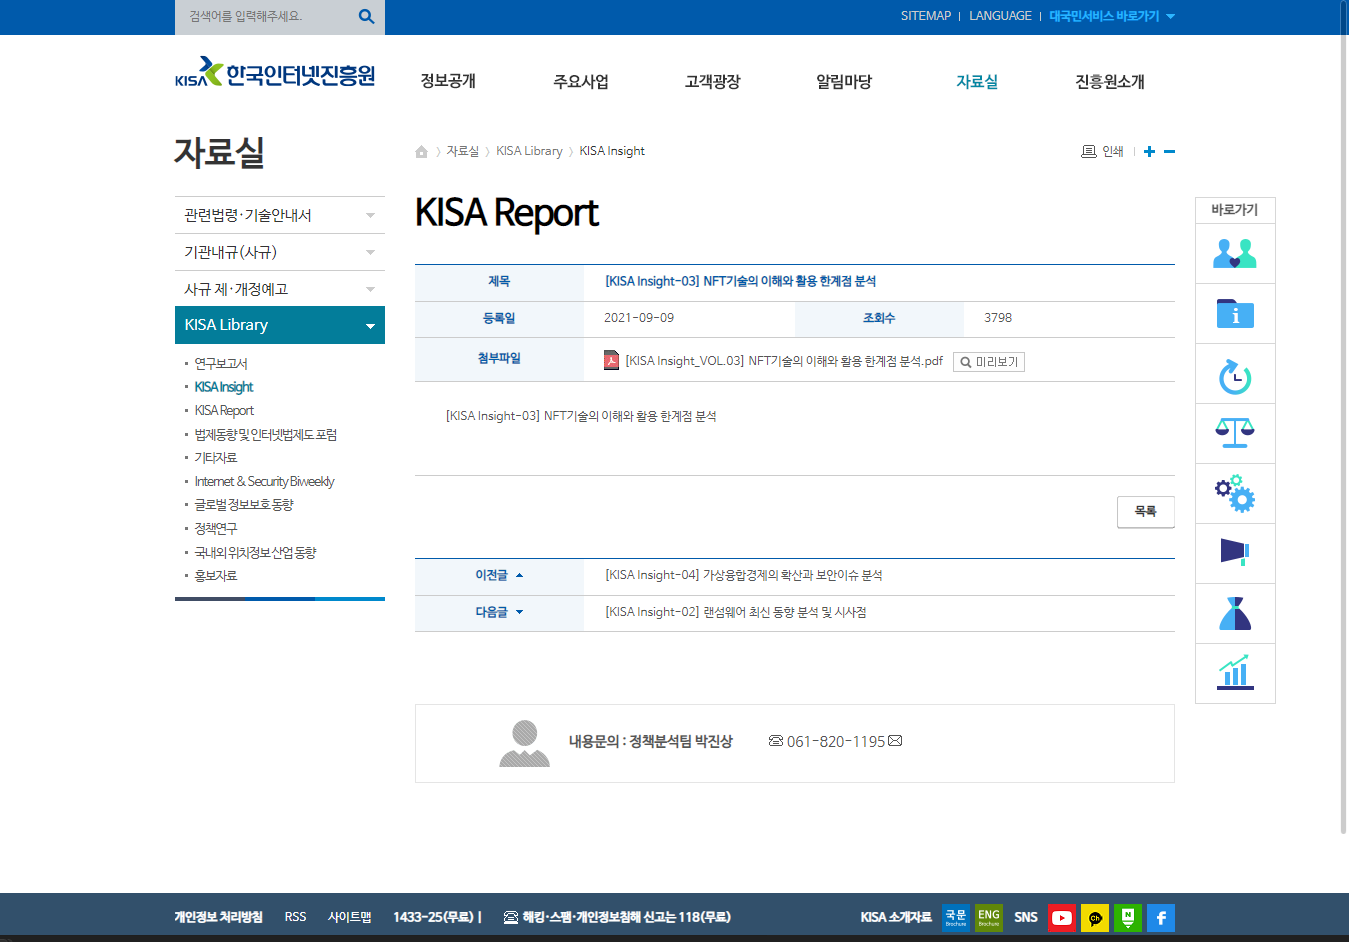Image resolution: width=1349 pixels, height=942 pixels.
Task: Expand 기관내규(사규) sidebar section
Action: [x=280, y=252]
